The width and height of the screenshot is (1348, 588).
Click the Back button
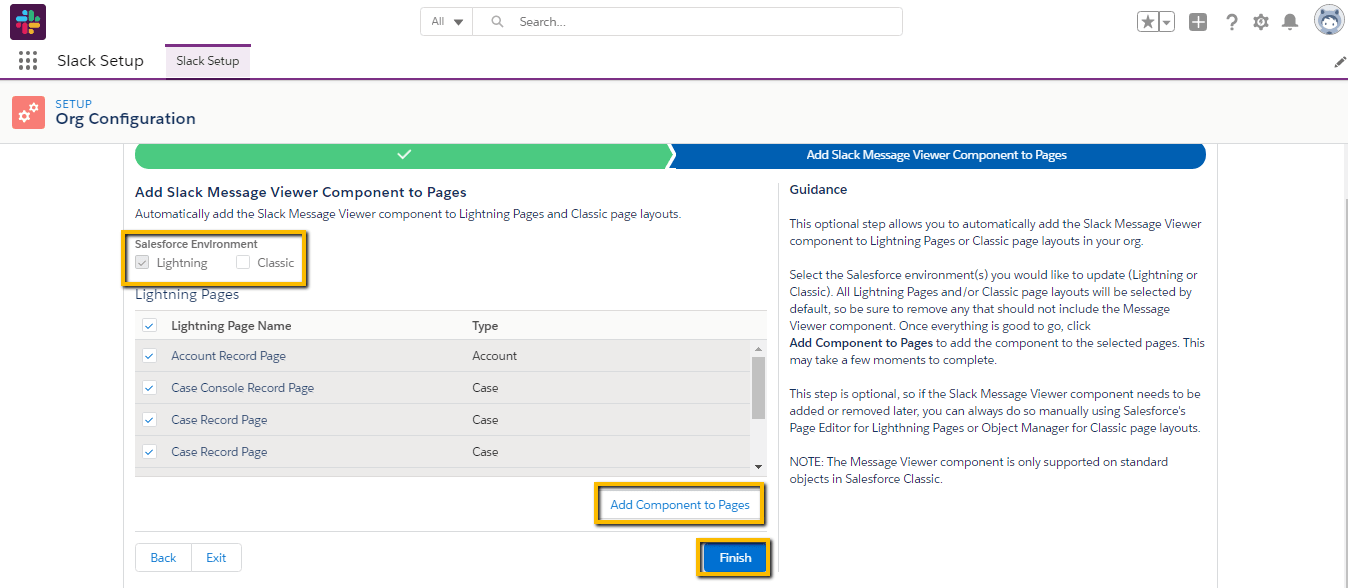(163, 558)
